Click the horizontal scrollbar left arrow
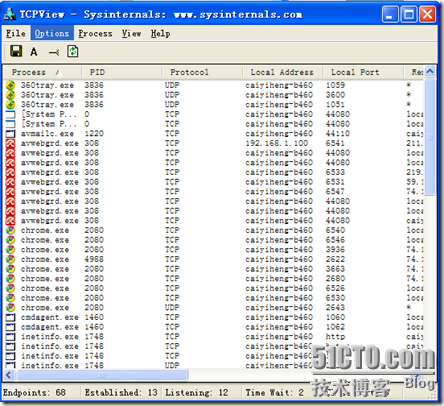The width and height of the screenshot is (444, 406). [9, 375]
